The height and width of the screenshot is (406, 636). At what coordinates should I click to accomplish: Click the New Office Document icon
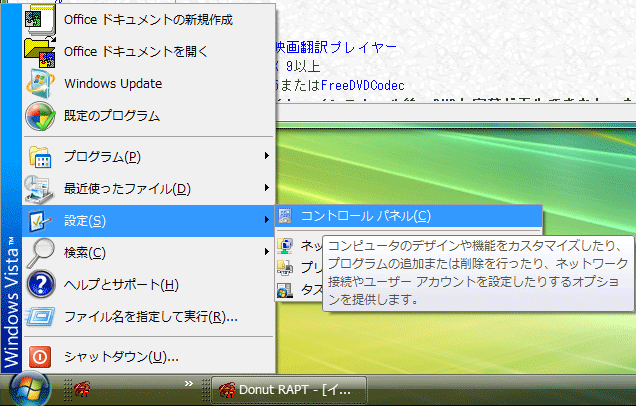pyautogui.click(x=40, y=19)
